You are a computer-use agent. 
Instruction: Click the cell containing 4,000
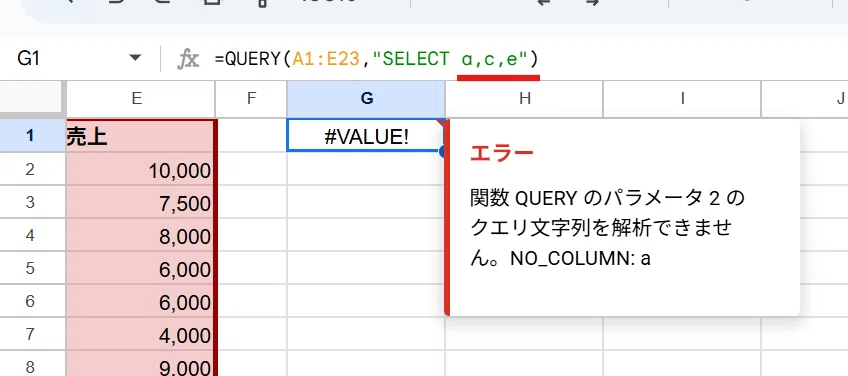[141, 335]
